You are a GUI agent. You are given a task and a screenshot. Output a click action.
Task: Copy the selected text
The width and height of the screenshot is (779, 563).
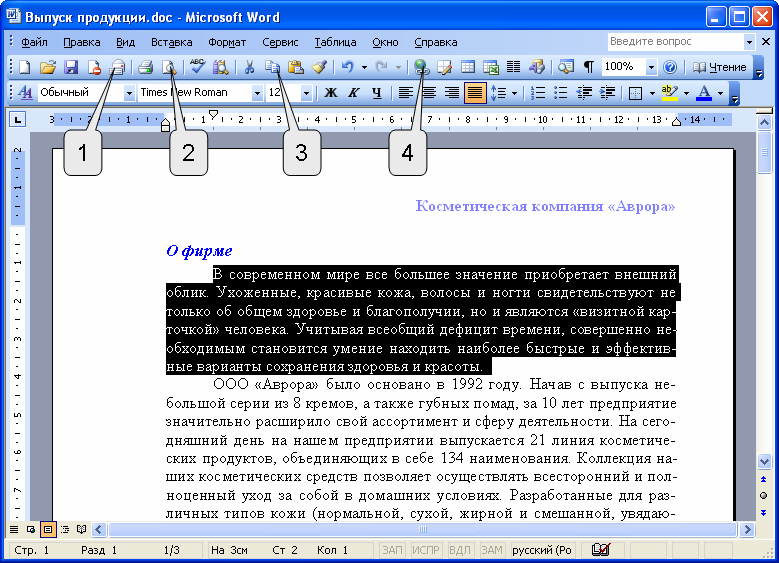(272, 67)
